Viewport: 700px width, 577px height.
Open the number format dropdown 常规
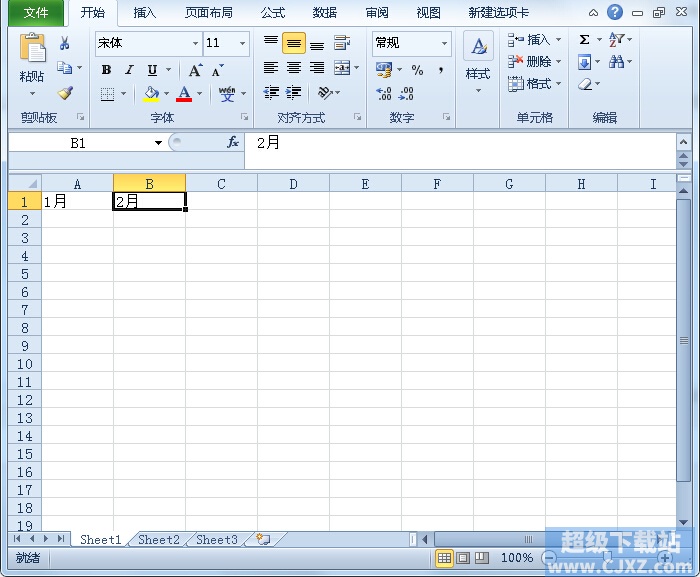(x=444, y=43)
